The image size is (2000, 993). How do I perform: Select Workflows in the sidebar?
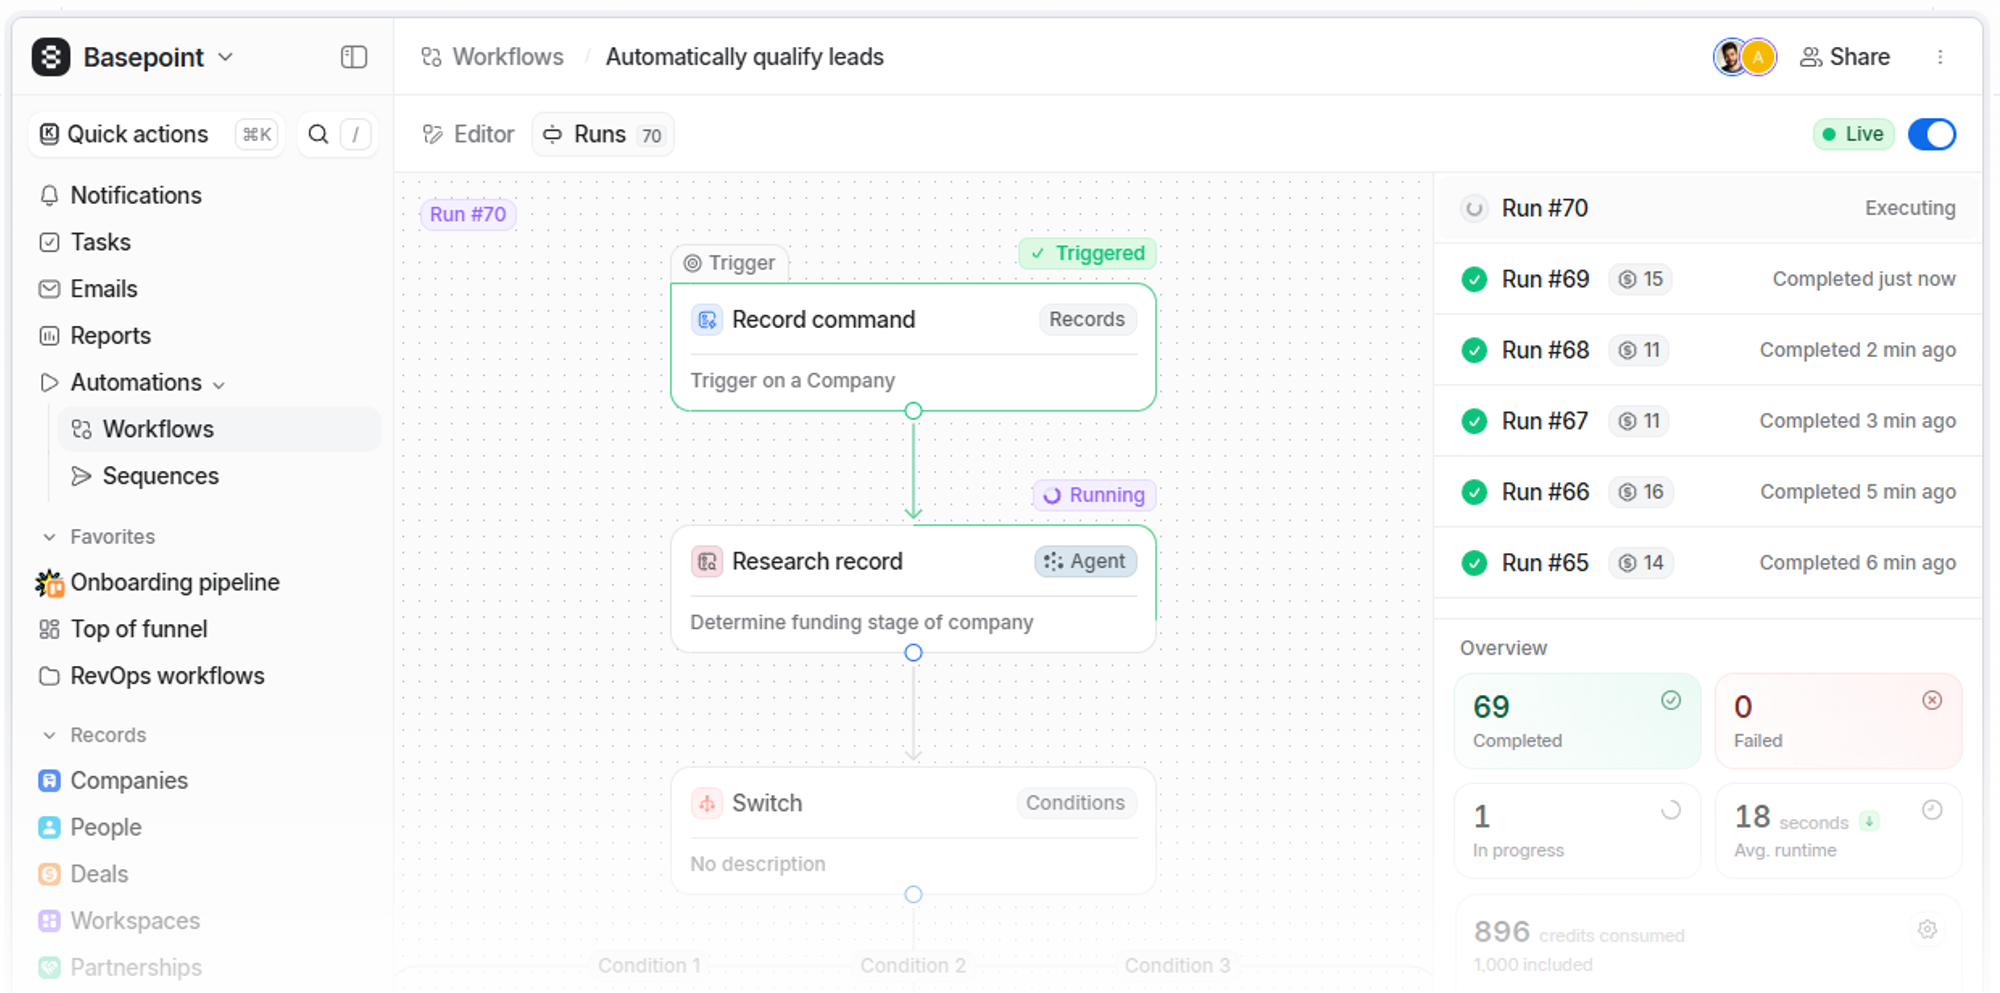[x=219, y=429]
